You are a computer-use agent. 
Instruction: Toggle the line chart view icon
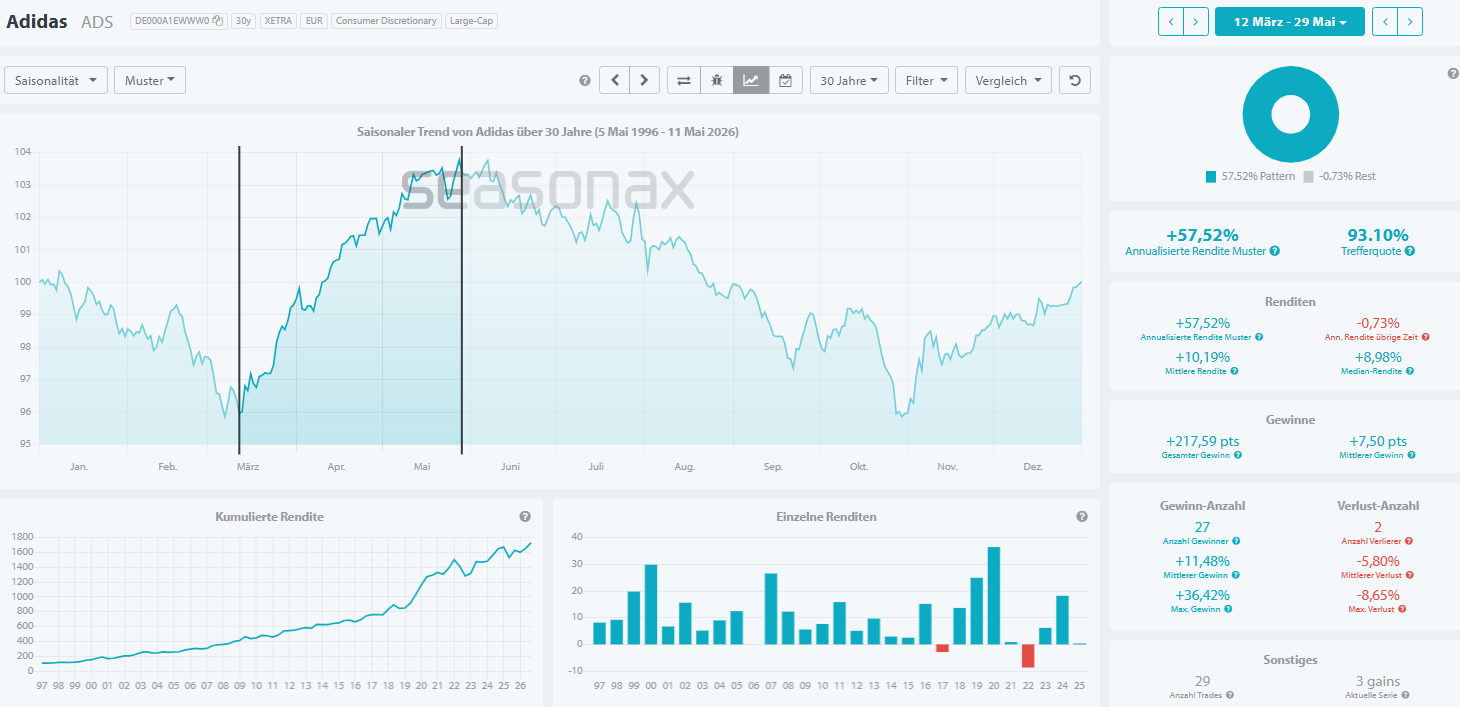[x=751, y=80]
